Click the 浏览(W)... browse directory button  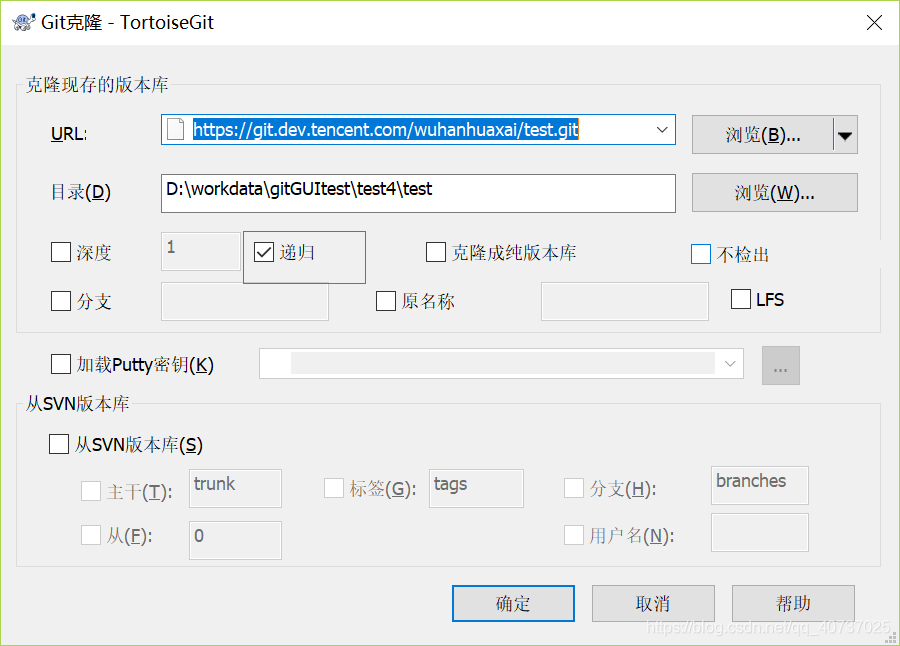pos(774,193)
